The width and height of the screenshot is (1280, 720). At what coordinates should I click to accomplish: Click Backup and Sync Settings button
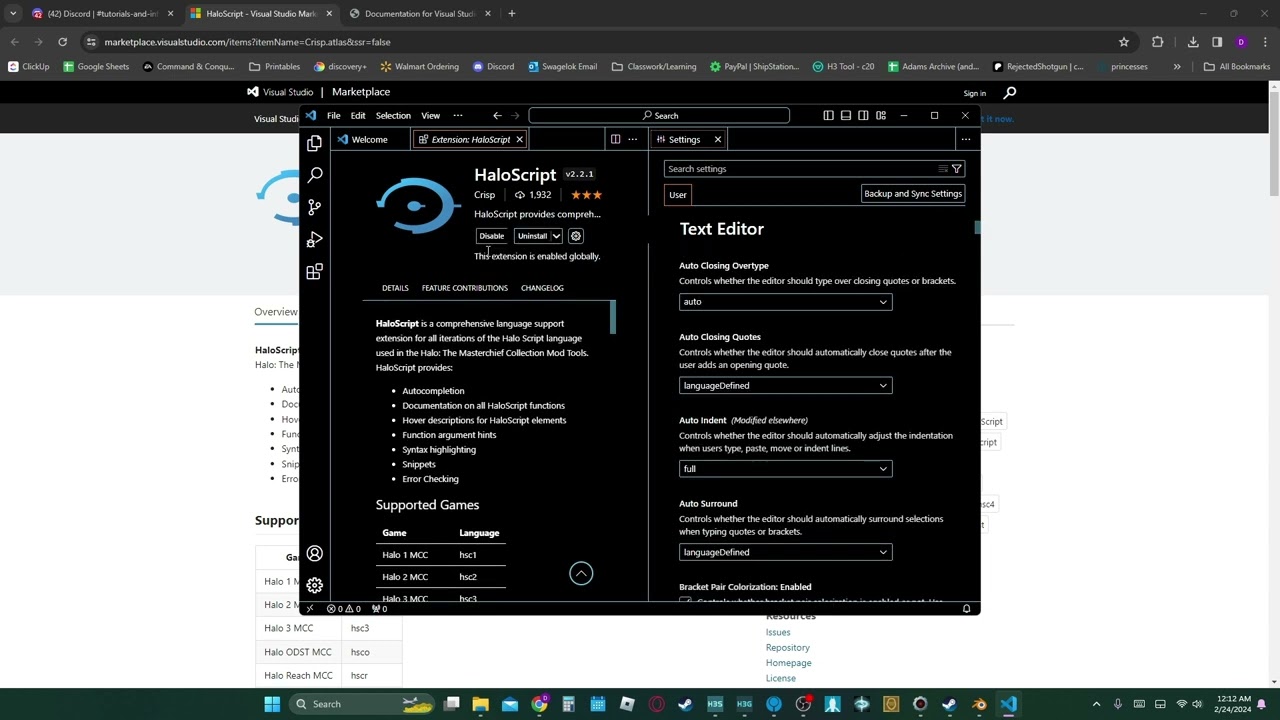(x=913, y=194)
